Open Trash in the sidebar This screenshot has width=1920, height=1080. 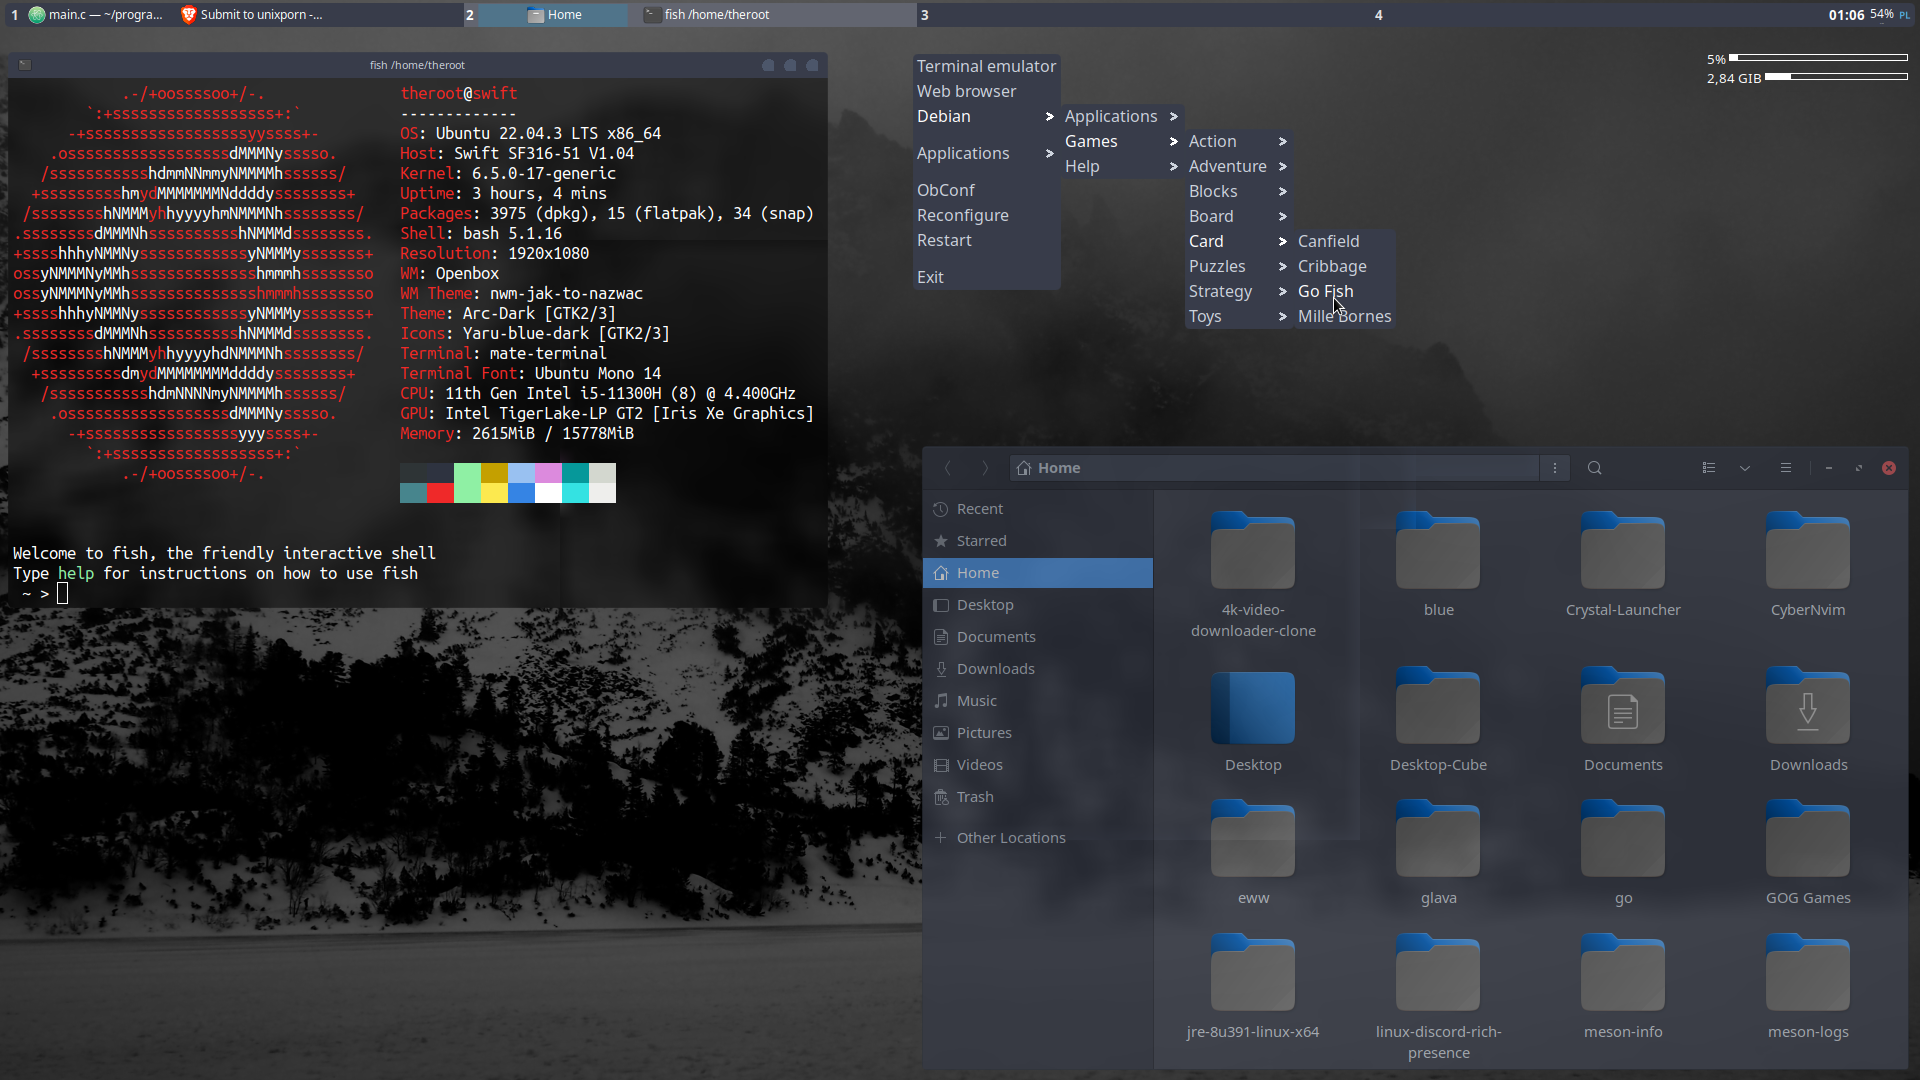(1038, 797)
